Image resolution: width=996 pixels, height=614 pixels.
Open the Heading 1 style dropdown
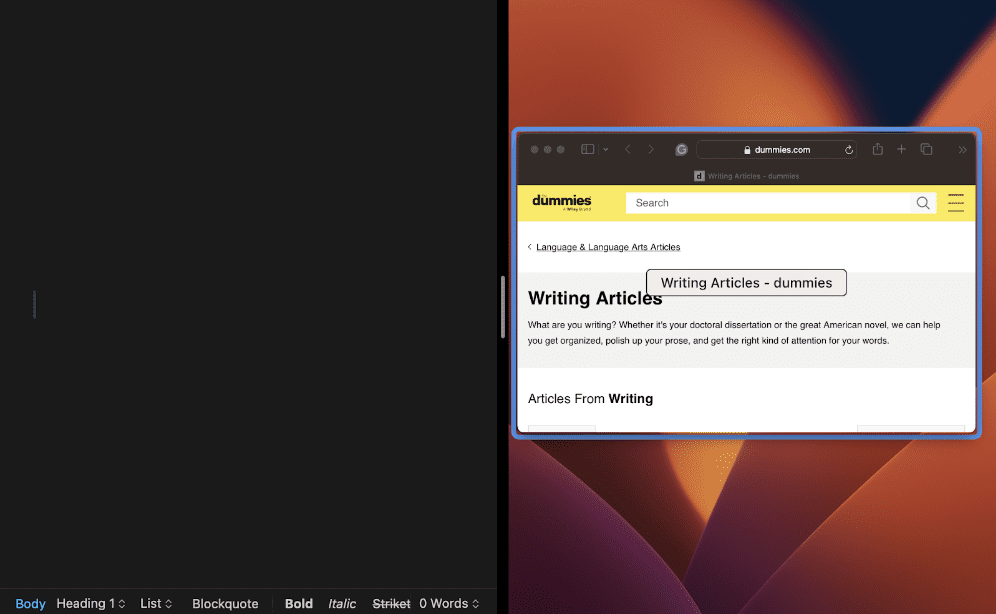[90, 603]
